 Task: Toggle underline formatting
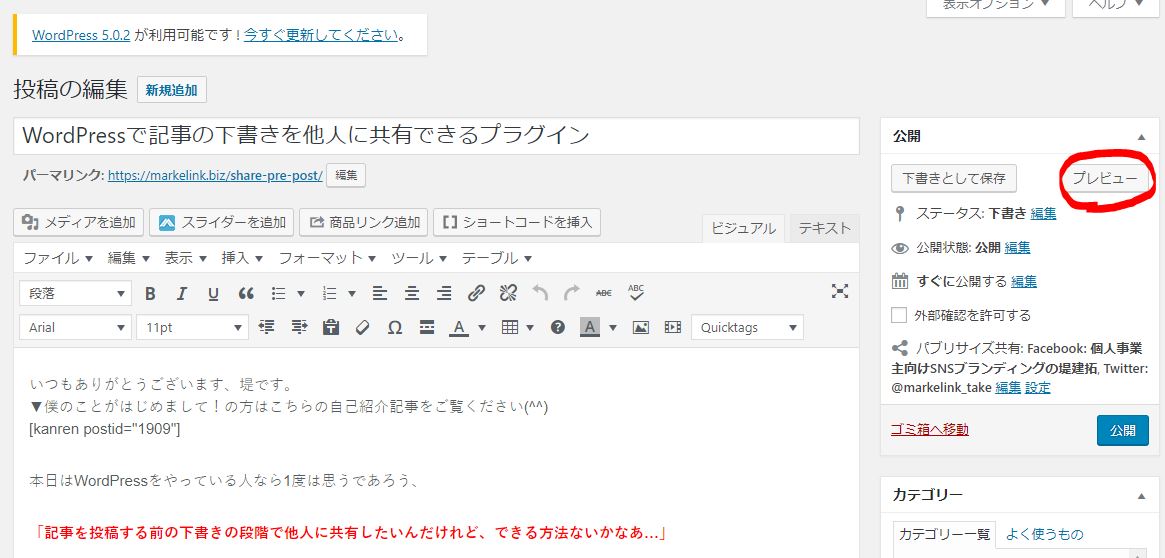click(x=213, y=293)
